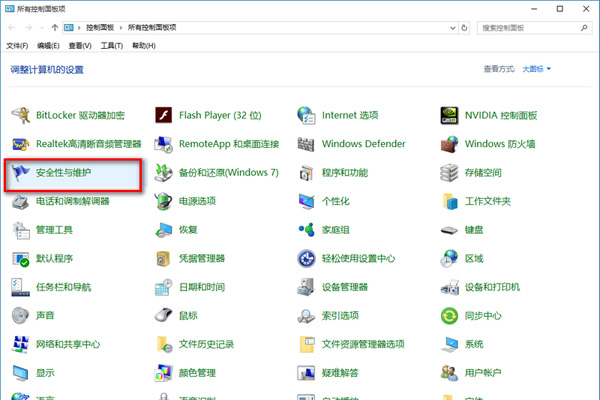This screenshot has height=400, width=600.
Task: Open the 同步中心 item
Action: click(484, 317)
